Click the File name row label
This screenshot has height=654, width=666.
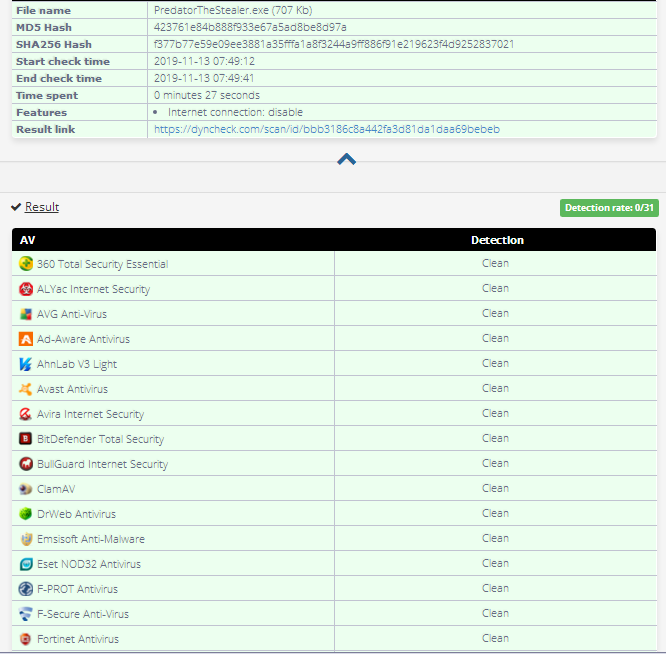point(43,11)
